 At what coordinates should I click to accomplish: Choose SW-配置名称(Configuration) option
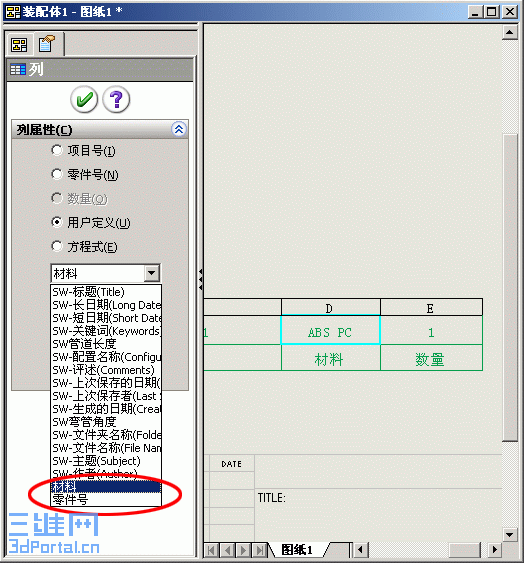[x=106, y=357]
